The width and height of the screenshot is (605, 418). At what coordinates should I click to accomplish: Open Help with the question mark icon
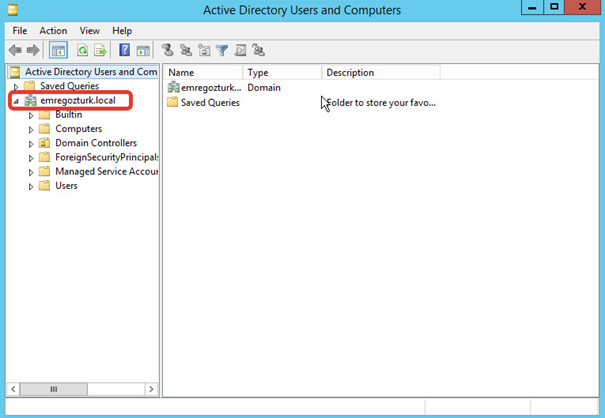click(x=124, y=50)
